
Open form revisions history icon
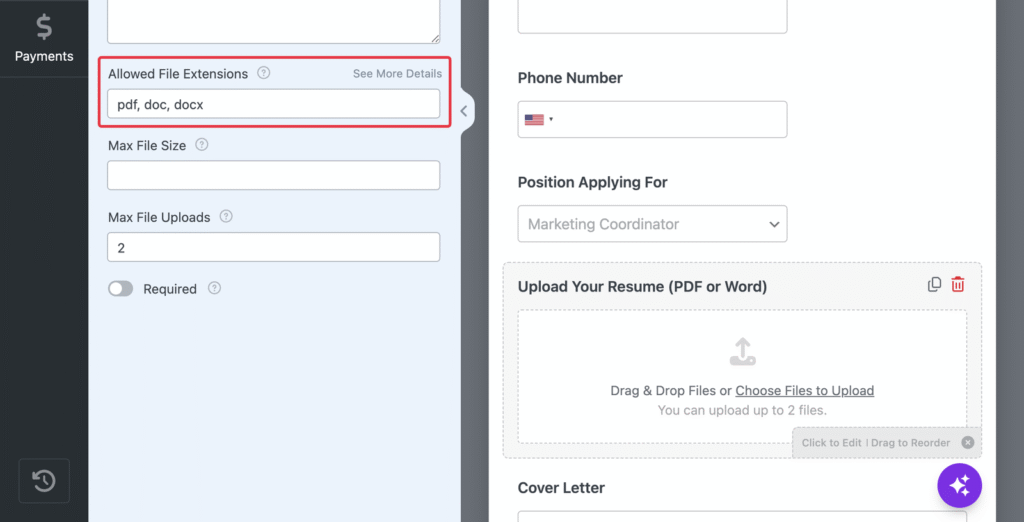pos(44,481)
